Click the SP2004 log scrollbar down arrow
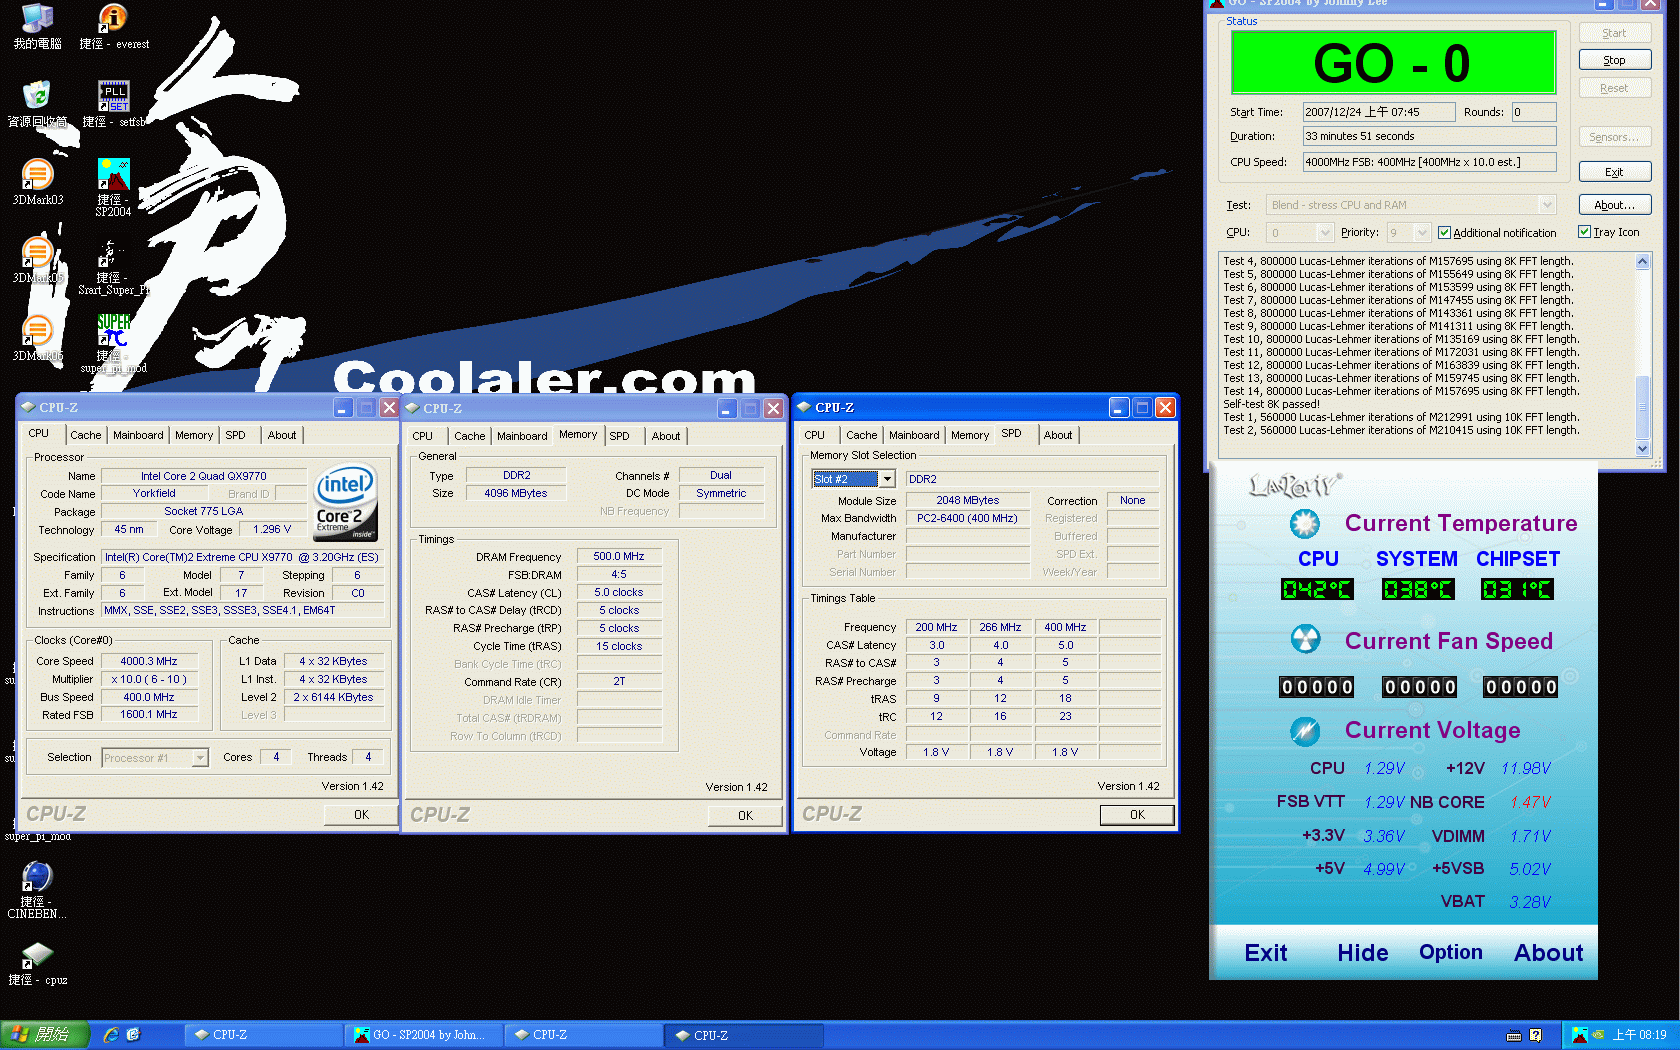Viewport: 1680px width, 1050px height. 1642,449
